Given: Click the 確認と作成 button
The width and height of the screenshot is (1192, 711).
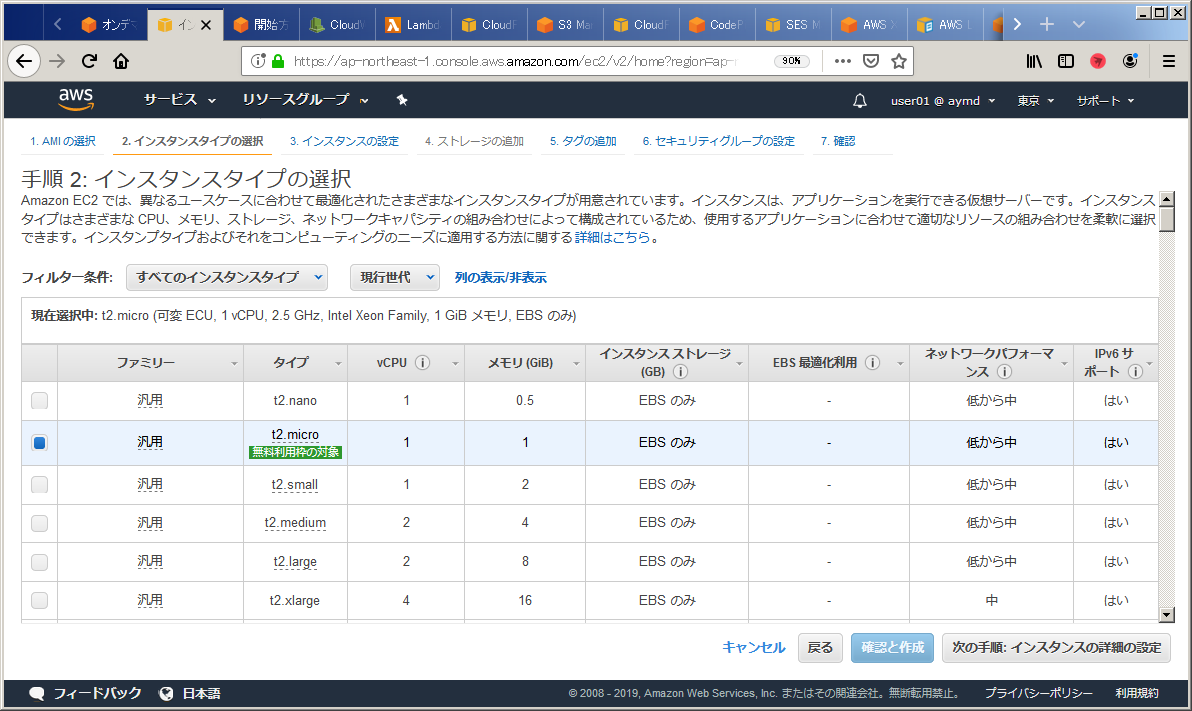Looking at the screenshot, I should coord(892,648).
